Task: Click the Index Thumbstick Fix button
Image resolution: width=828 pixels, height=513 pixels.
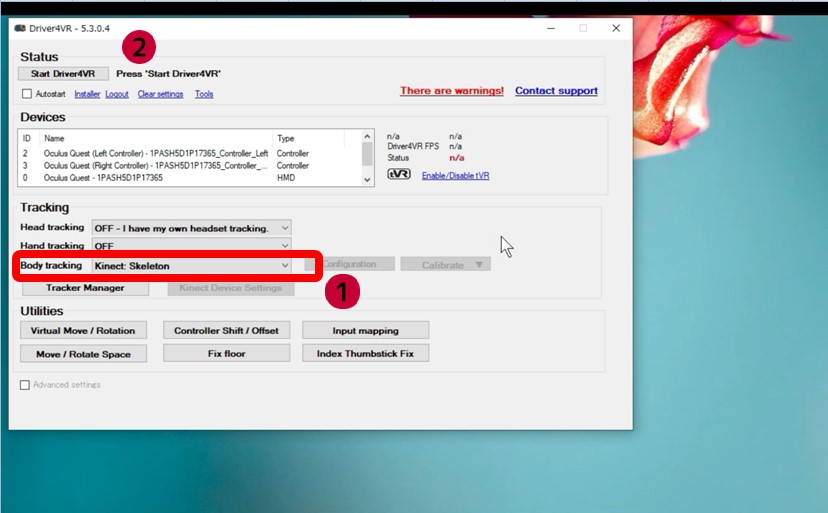Action: point(365,353)
